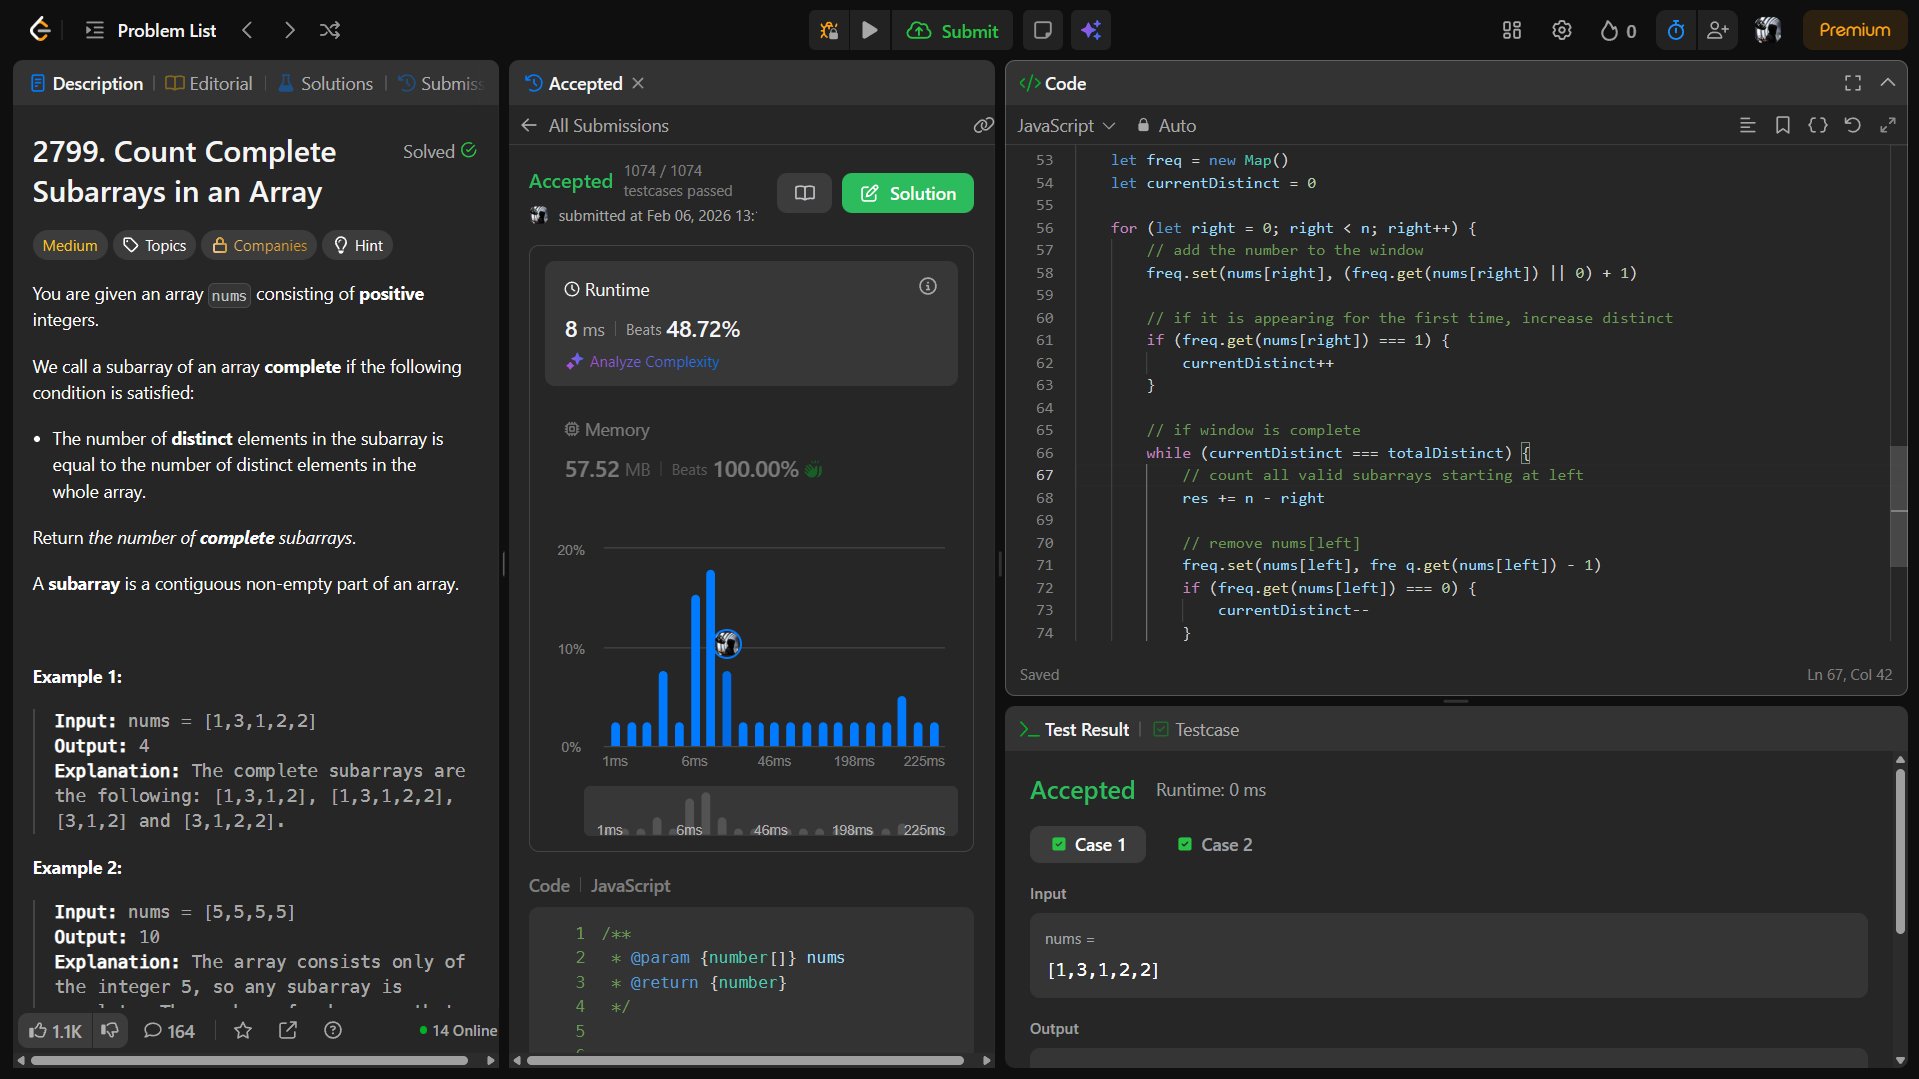1919x1079 pixels.
Task: Click the runtime distribution range slider
Action: [770, 811]
